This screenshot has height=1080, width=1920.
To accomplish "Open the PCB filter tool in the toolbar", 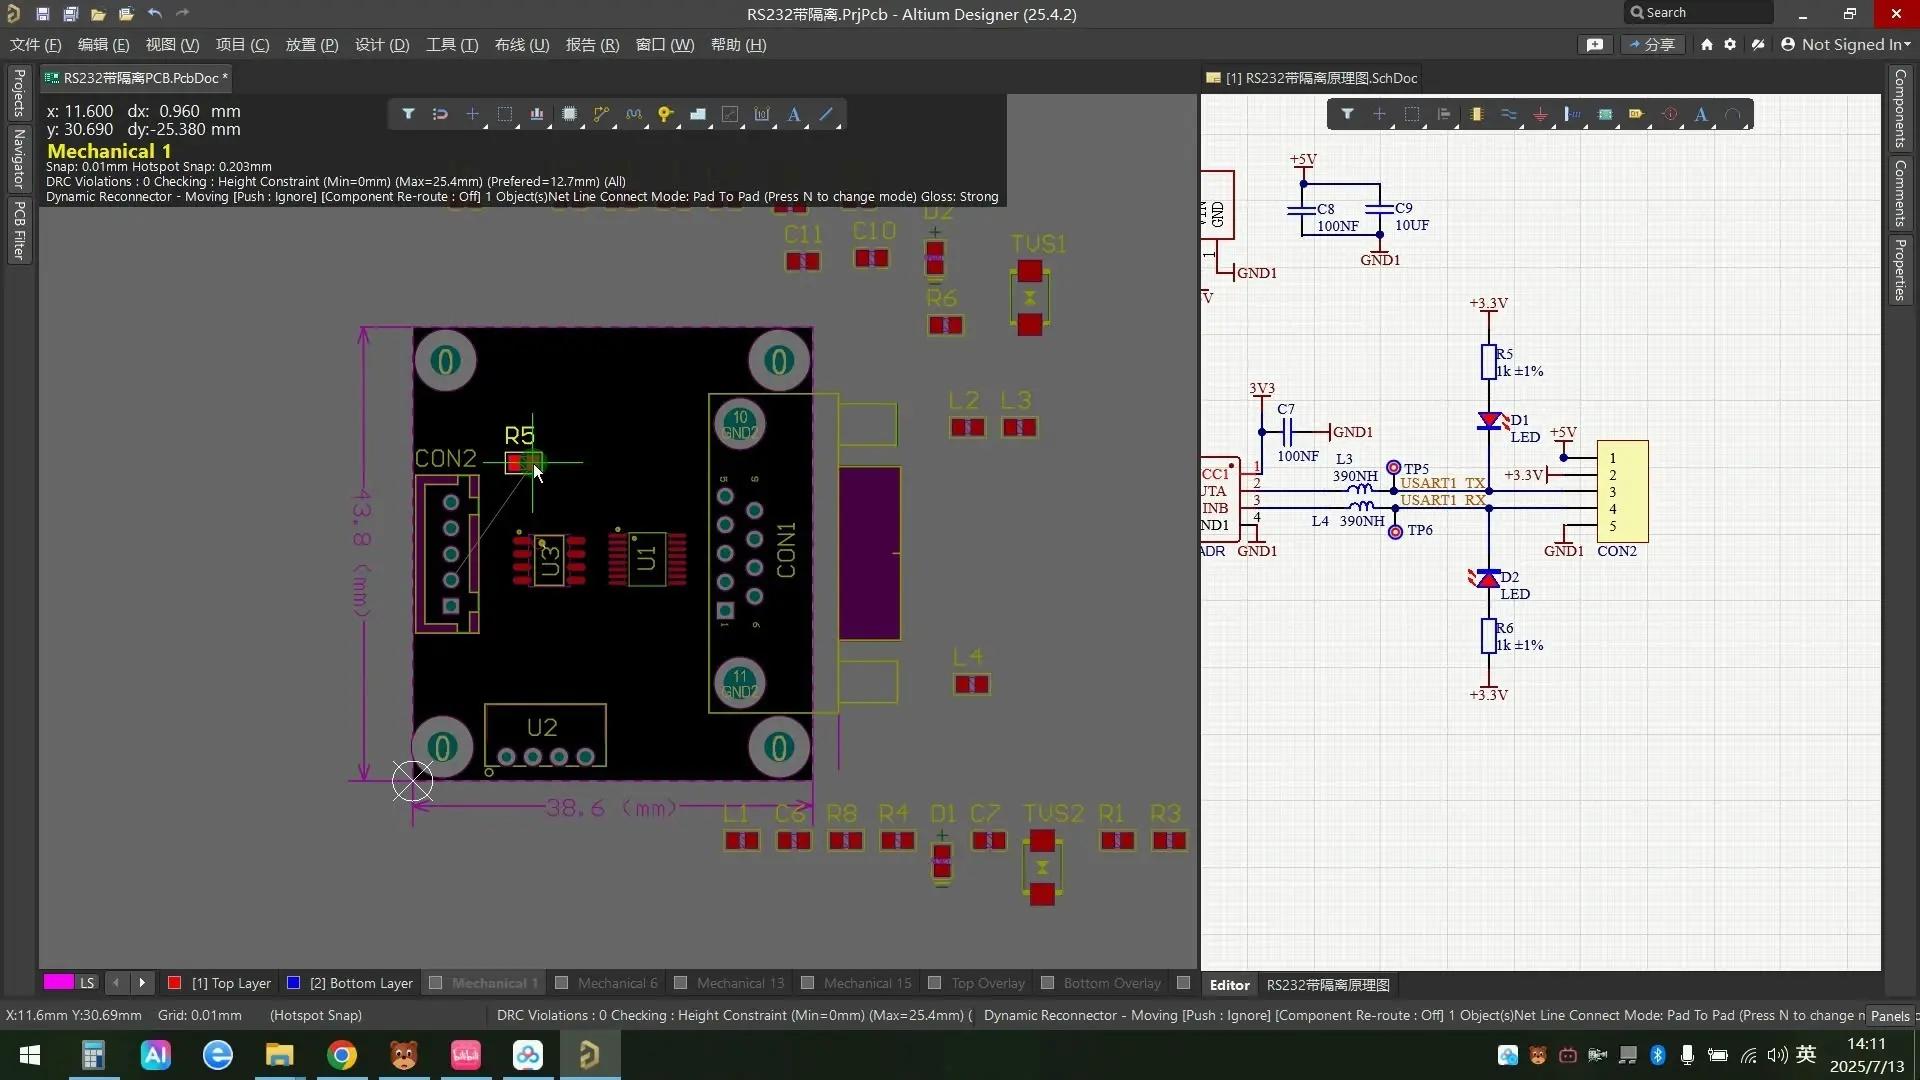I will (x=408, y=114).
